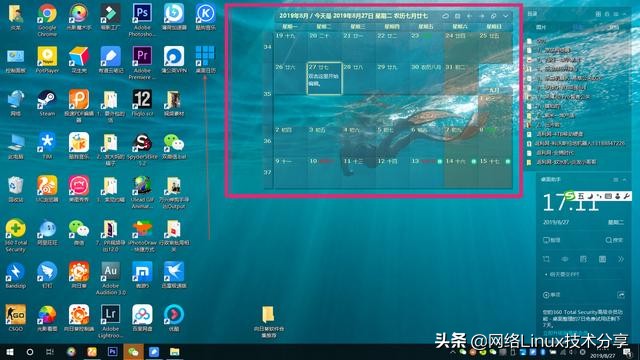640x360 pixels.
Task: Click the eye icon in helper widget
Action: point(565,259)
